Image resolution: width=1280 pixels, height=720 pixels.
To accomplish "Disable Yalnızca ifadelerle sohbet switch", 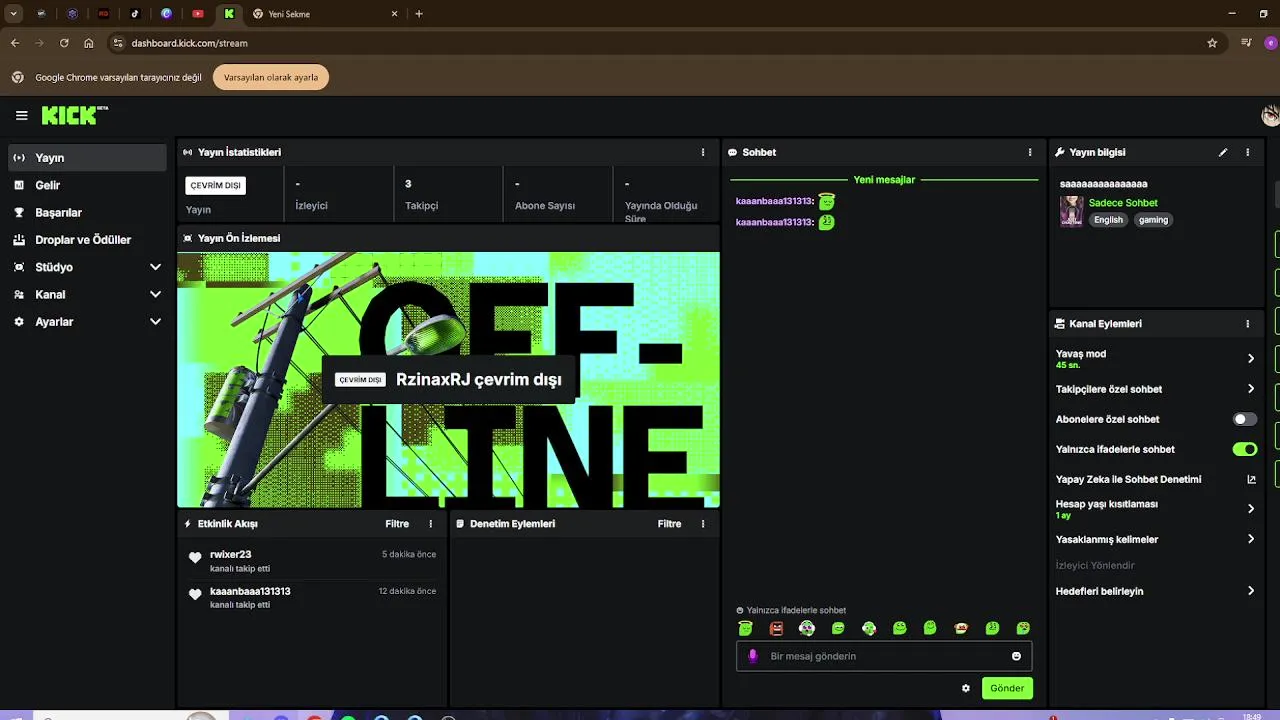I will click(x=1245, y=449).
